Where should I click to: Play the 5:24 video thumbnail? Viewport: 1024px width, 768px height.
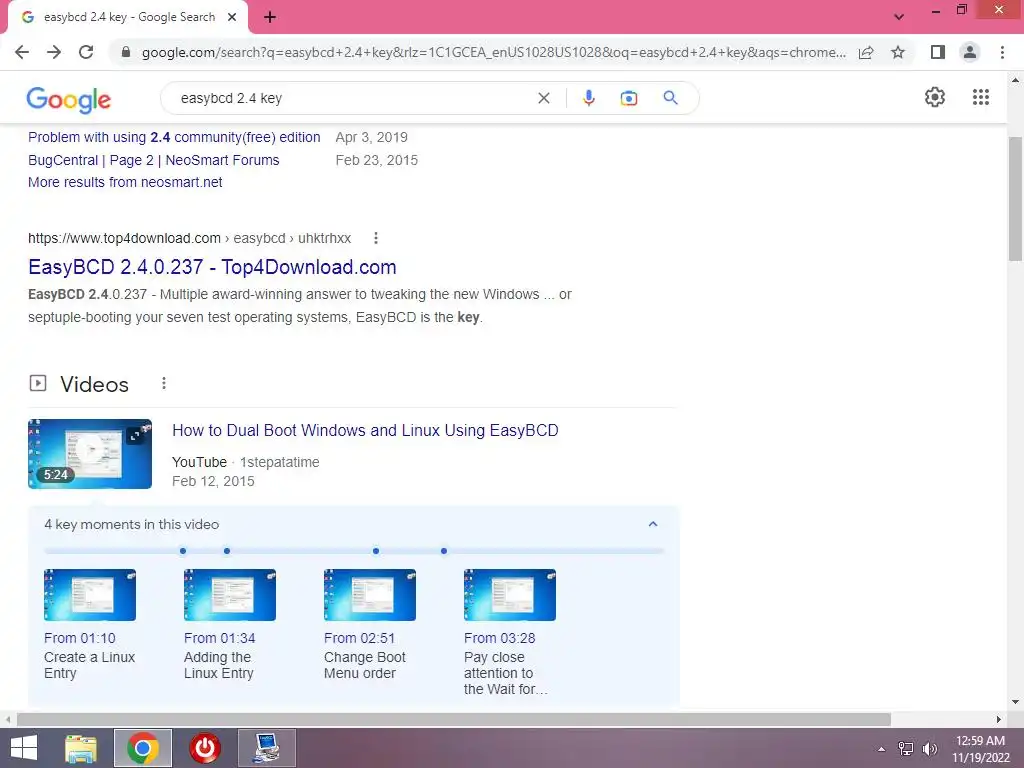pos(90,454)
